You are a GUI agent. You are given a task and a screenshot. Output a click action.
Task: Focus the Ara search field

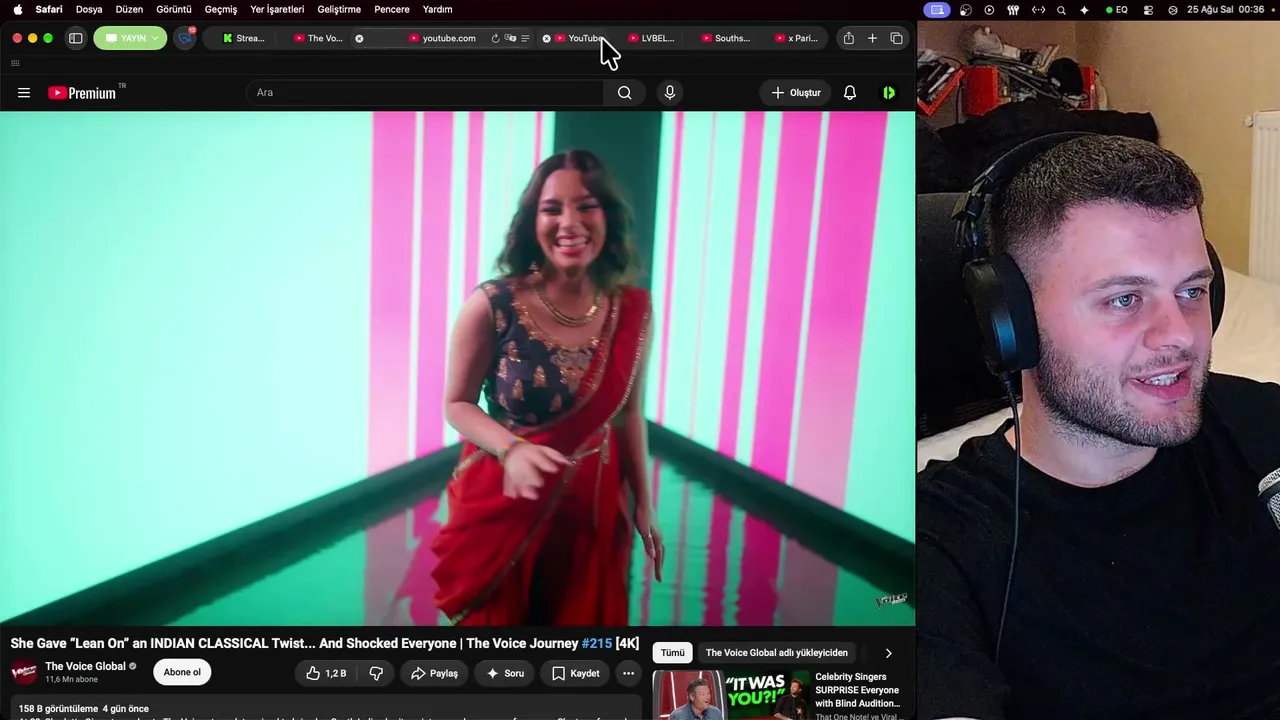pyautogui.click(x=425, y=93)
